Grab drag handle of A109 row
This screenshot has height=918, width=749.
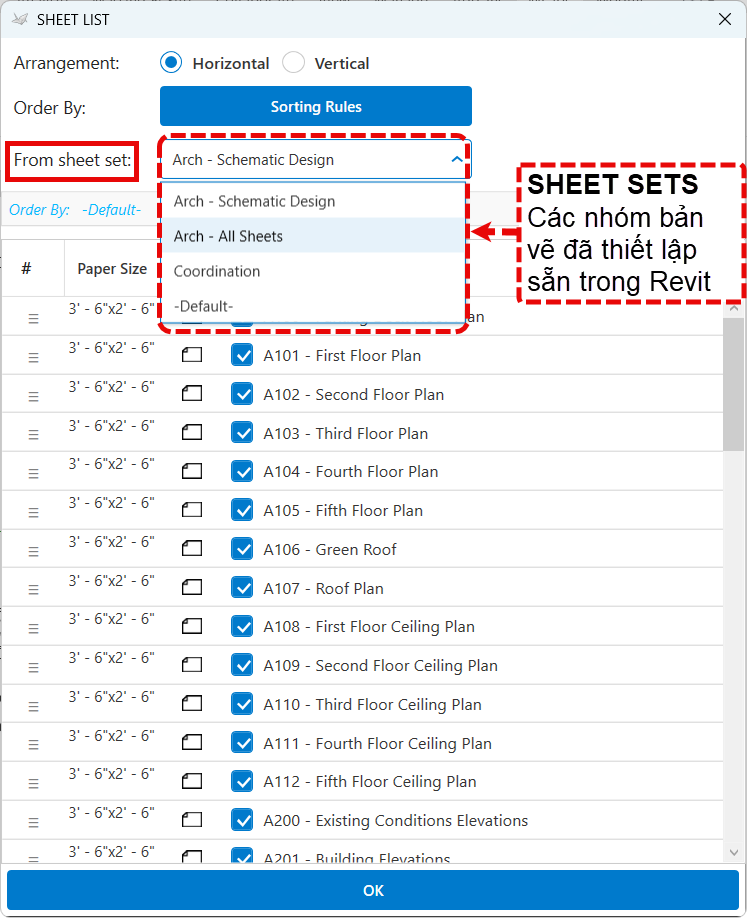coord(33,667)
